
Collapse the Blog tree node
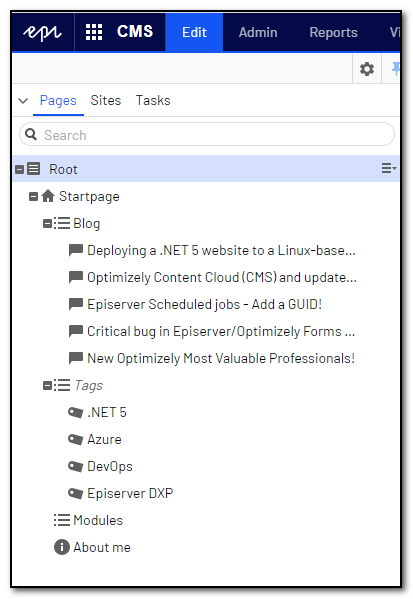pos(47,223)
